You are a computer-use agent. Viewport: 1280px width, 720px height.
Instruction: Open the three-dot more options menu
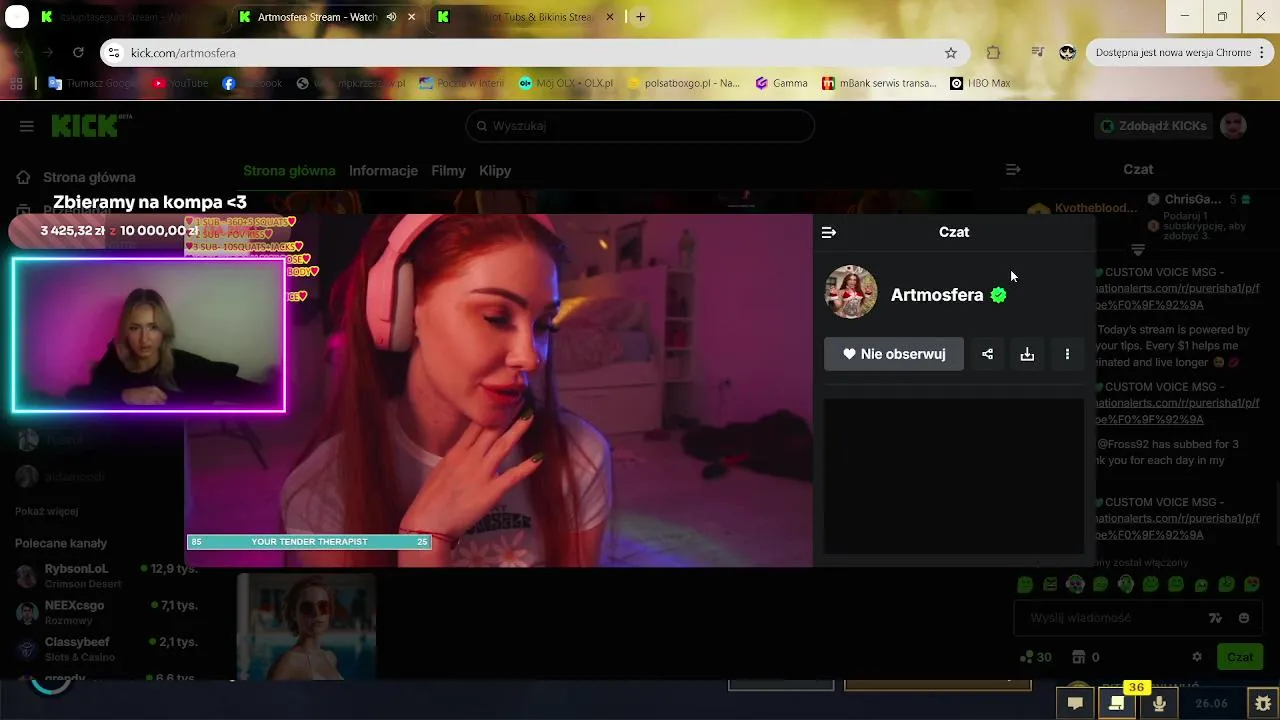1067,354
